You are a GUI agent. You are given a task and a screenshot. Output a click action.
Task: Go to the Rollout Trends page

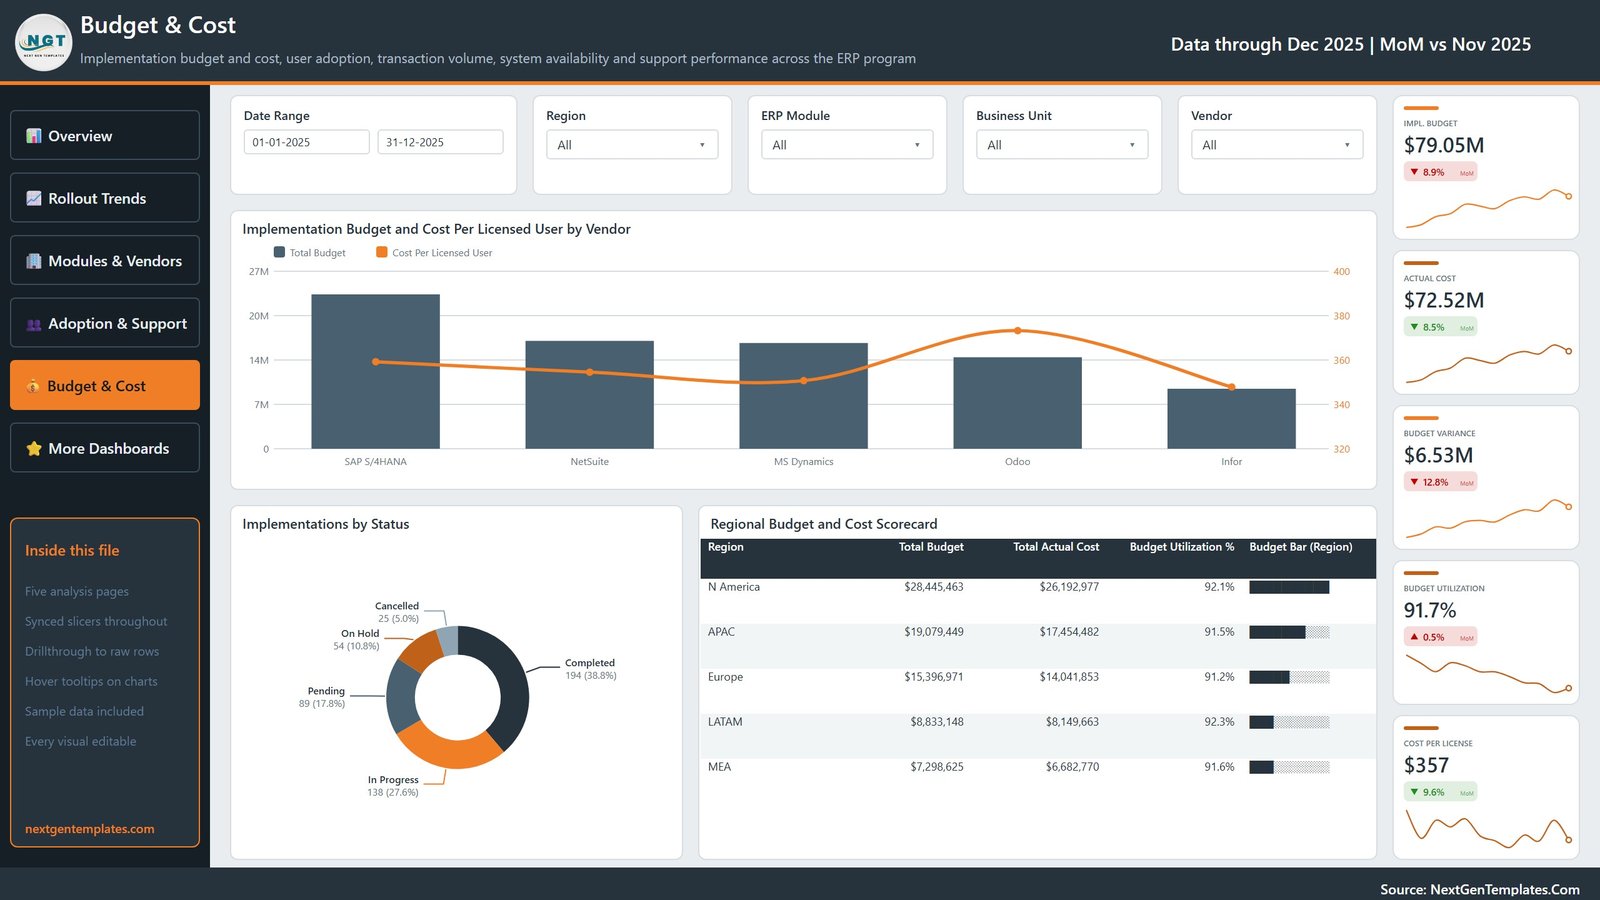pyautogui.click(x=105, y=198)
